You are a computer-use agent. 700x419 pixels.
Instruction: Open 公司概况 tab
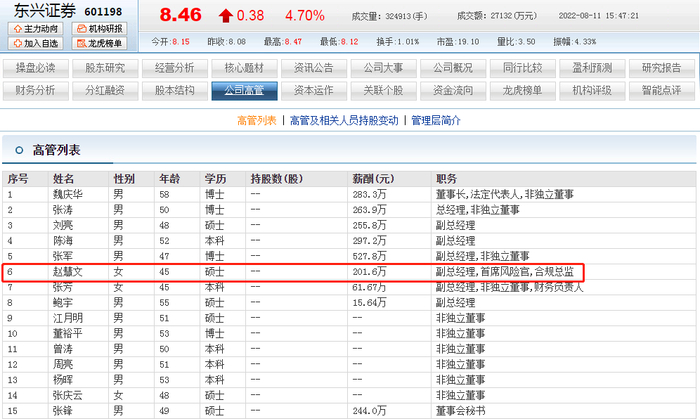tap(454, 68)
